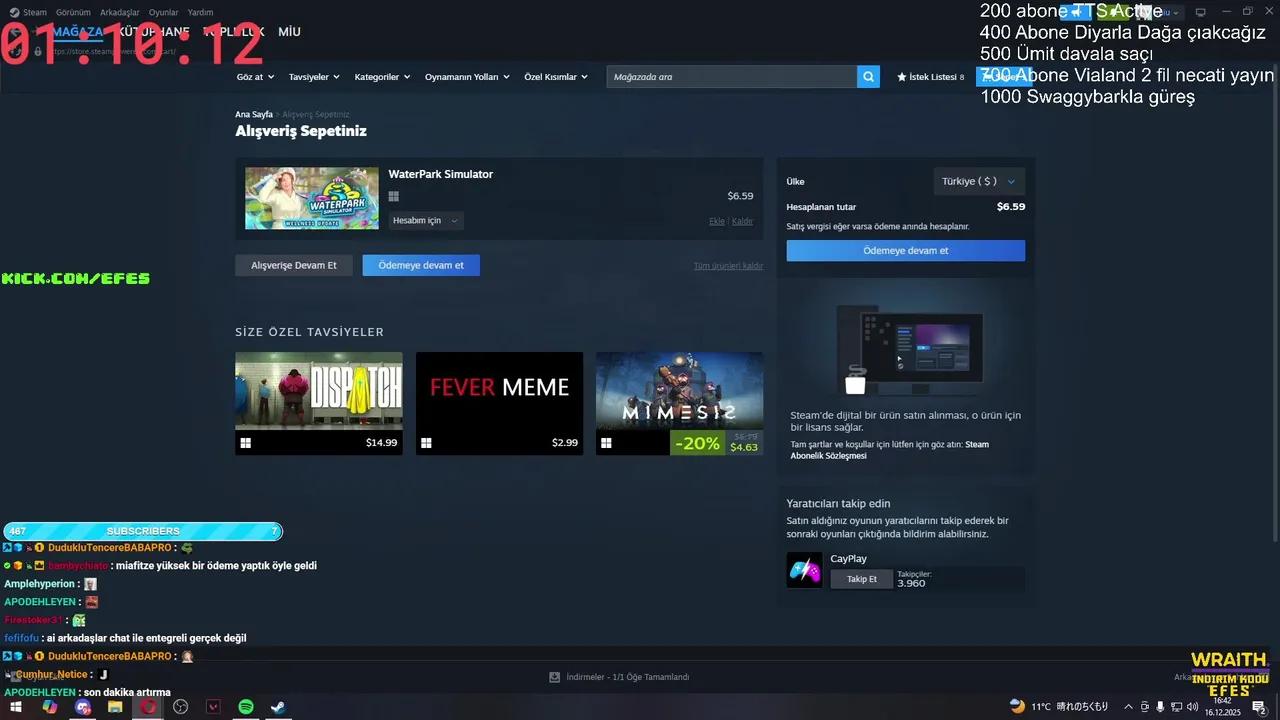This screenshot has width=1280, height=720.
Task: Click the magnifier search button in store
Action: (868, 77)
